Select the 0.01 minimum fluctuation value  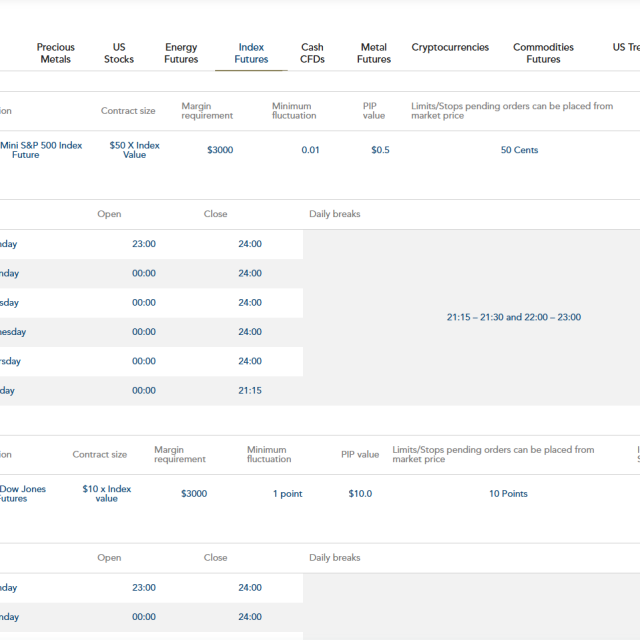(311, 150)
